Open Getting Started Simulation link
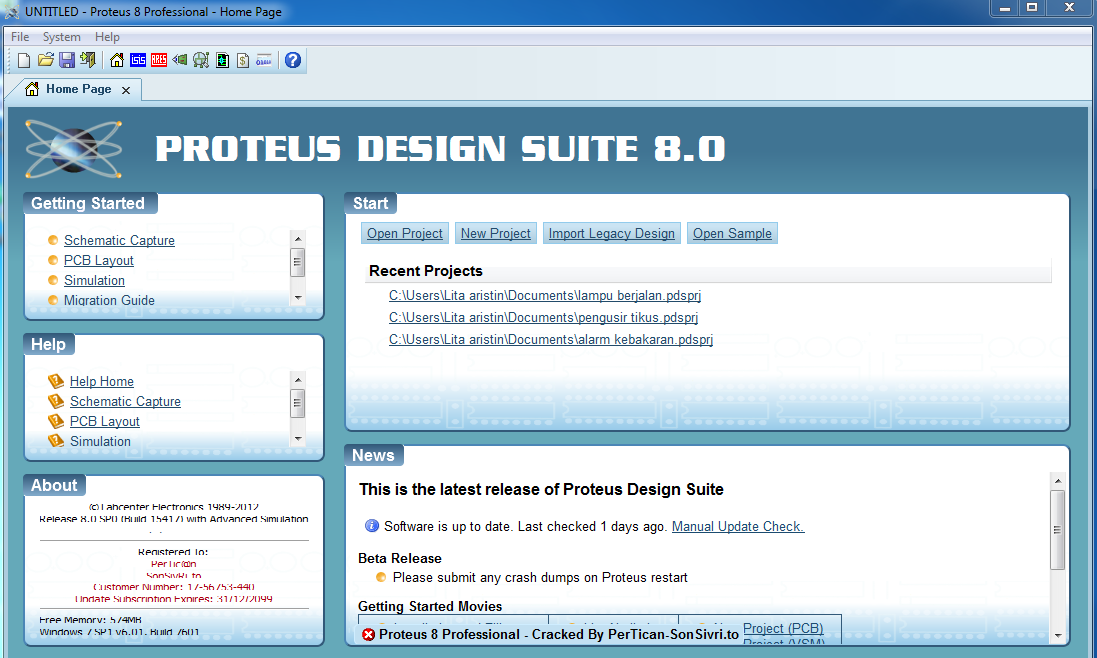1097x658 pixels. point(94,280)
